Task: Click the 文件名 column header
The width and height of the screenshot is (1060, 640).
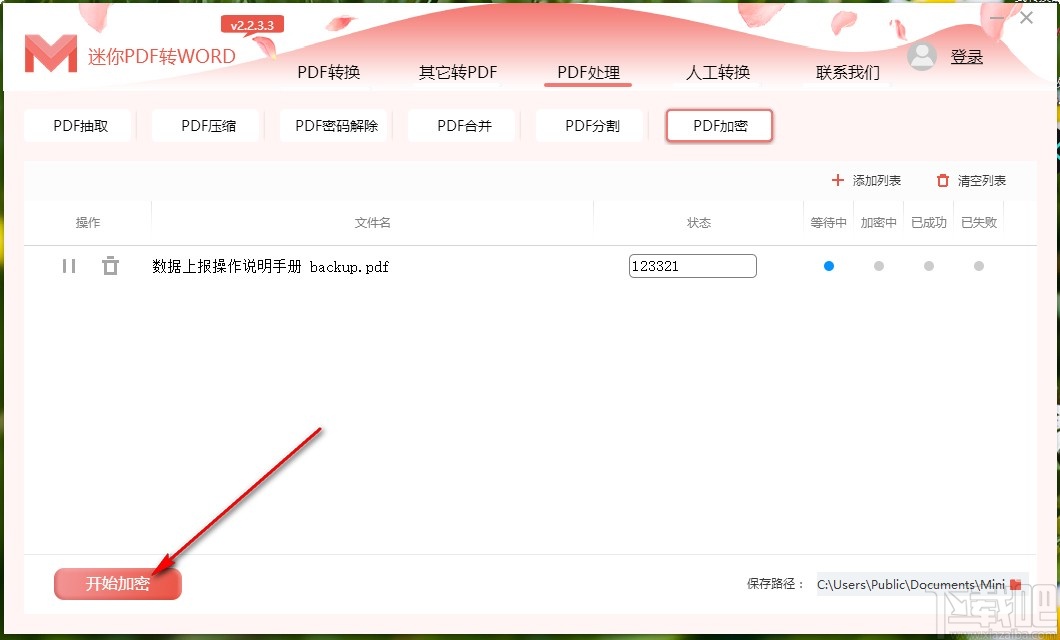Action: click(x=372, y=222)
